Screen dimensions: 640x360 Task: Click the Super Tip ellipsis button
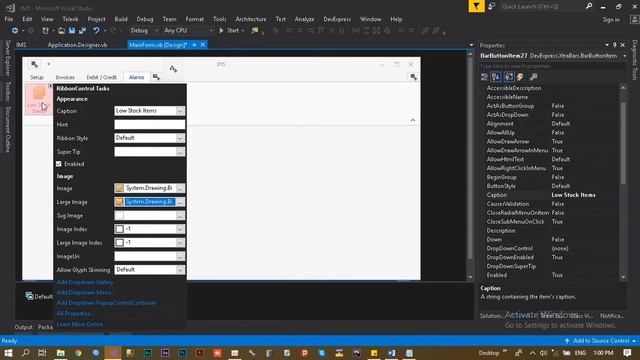pos(180,152)
